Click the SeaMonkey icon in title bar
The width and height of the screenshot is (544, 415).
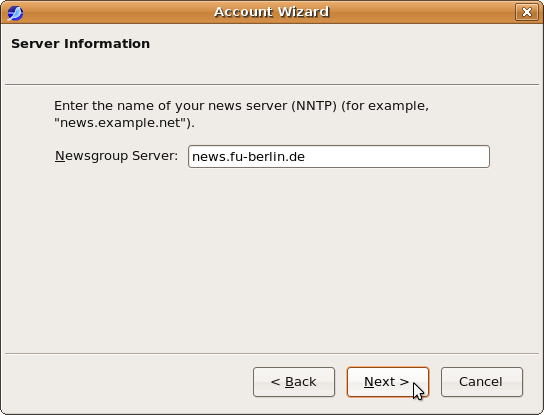coord(15,13)
